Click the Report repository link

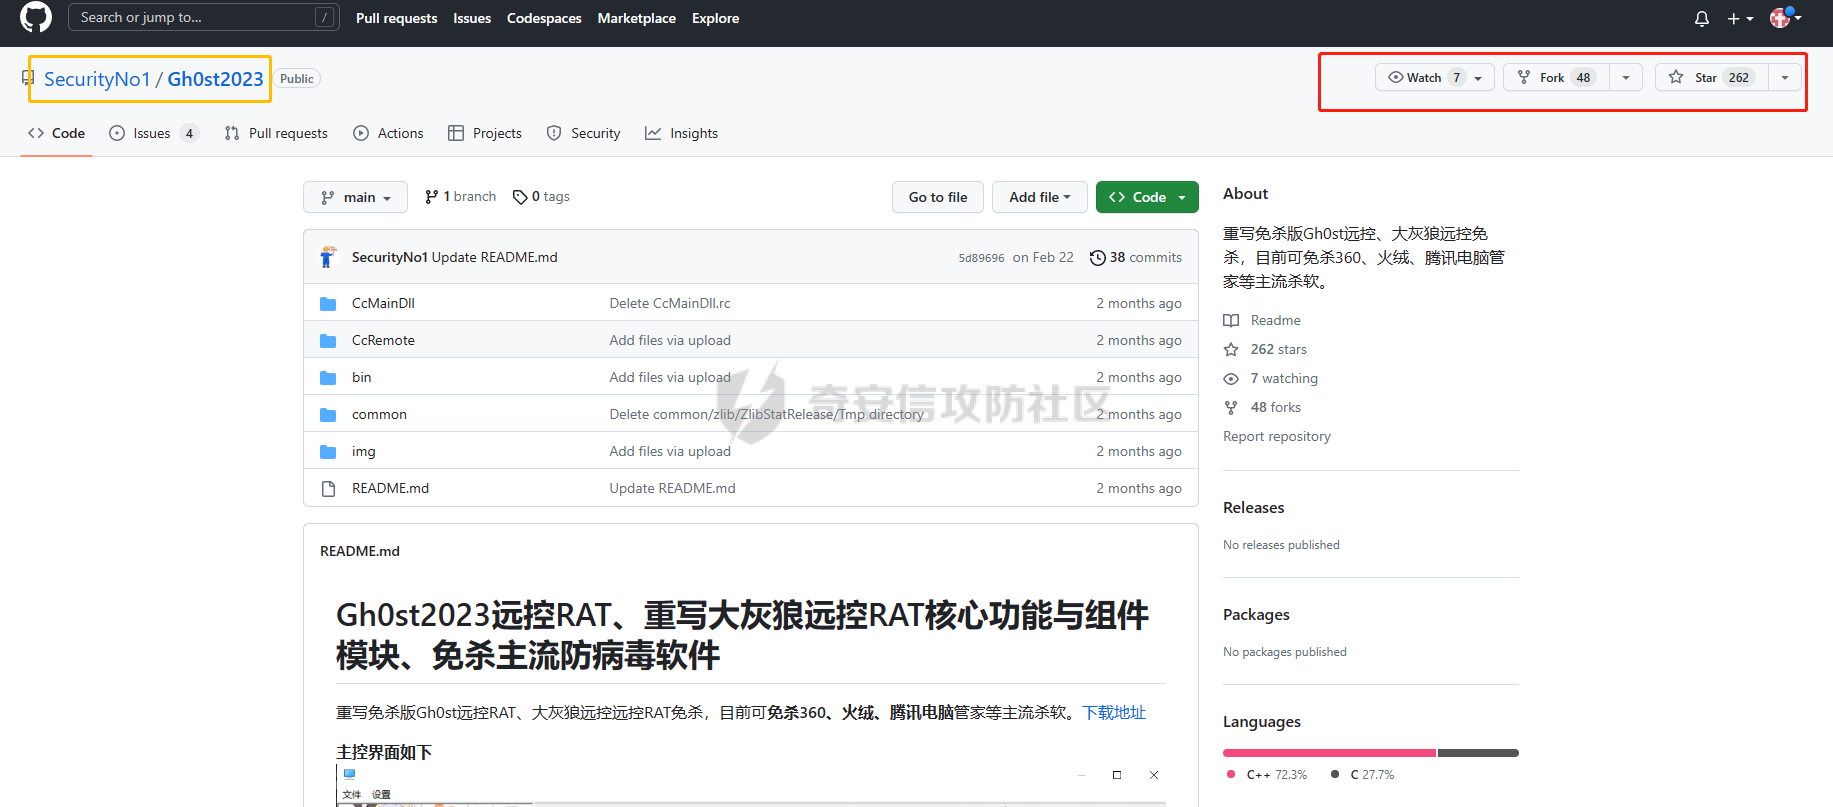(1276, 436)
